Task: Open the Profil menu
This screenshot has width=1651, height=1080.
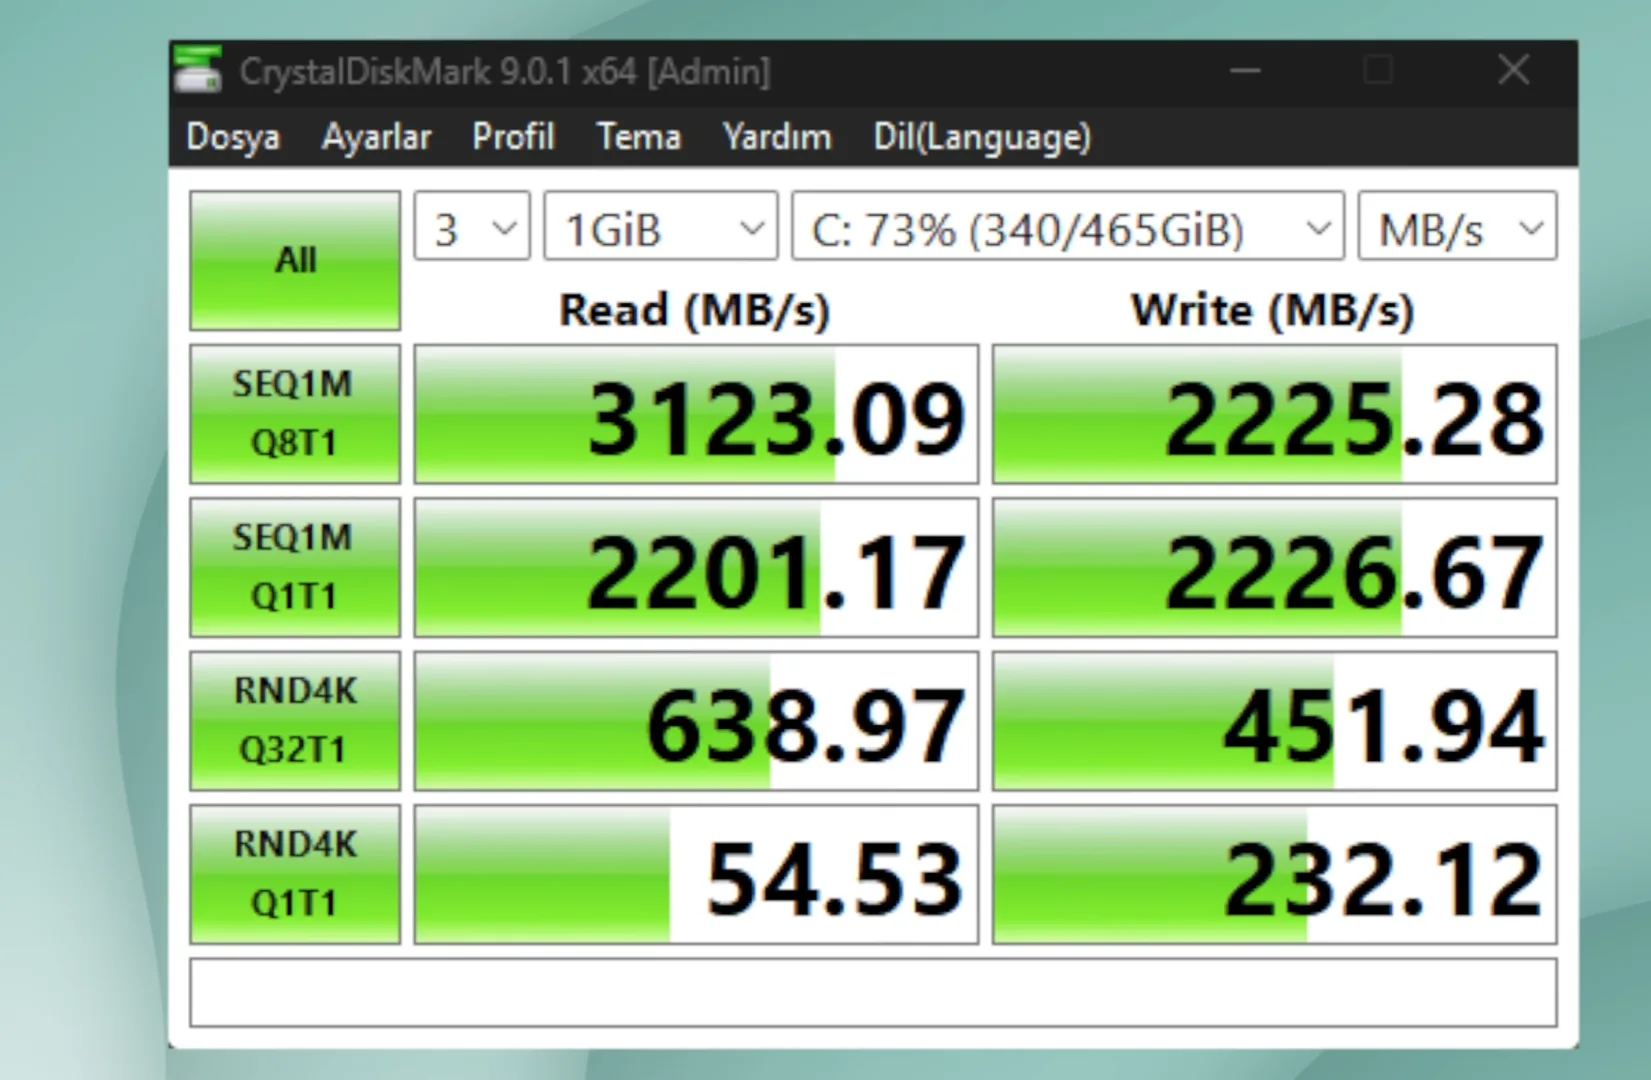Action: 513,137
